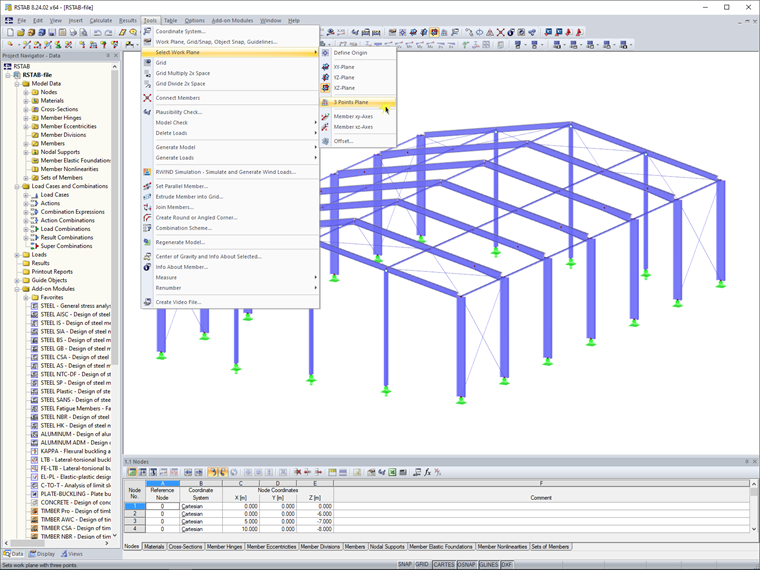This screenshot has width=760, height=570.
Task: Toggle SNAP in the status bar
Action: pos(404,565)
